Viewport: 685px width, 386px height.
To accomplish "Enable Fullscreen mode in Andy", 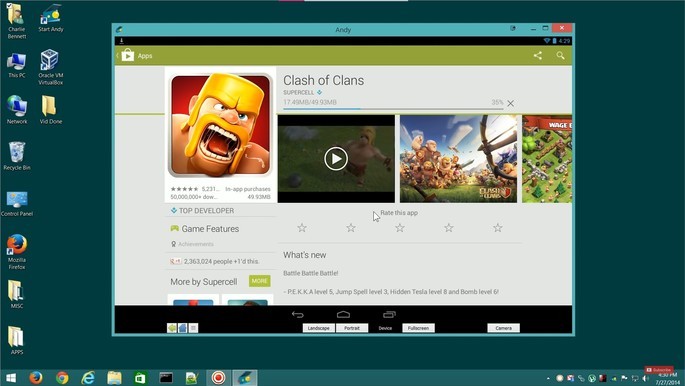I will [x=418, y=328].
